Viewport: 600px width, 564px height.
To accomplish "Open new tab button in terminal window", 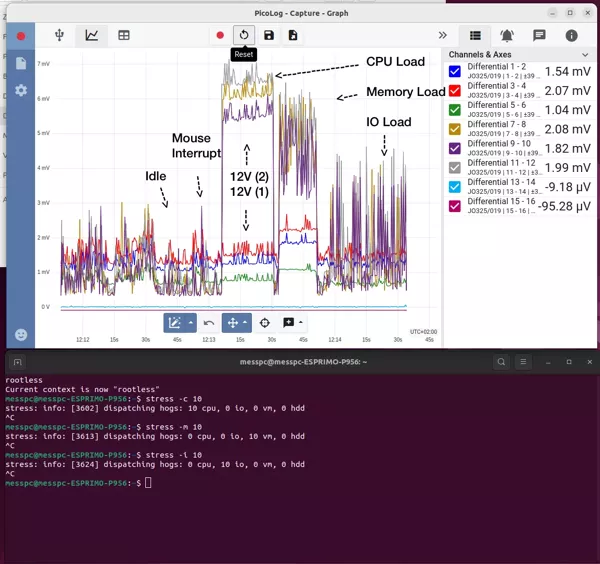I will pos(18,362).
